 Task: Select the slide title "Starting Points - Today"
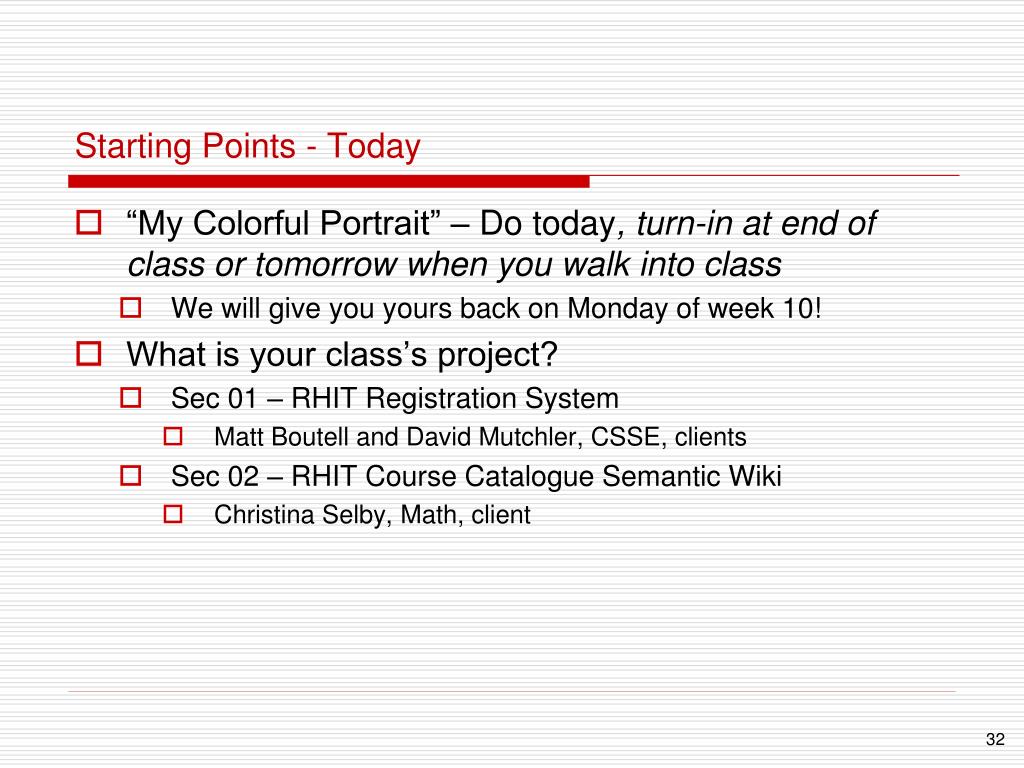[248, 146]
